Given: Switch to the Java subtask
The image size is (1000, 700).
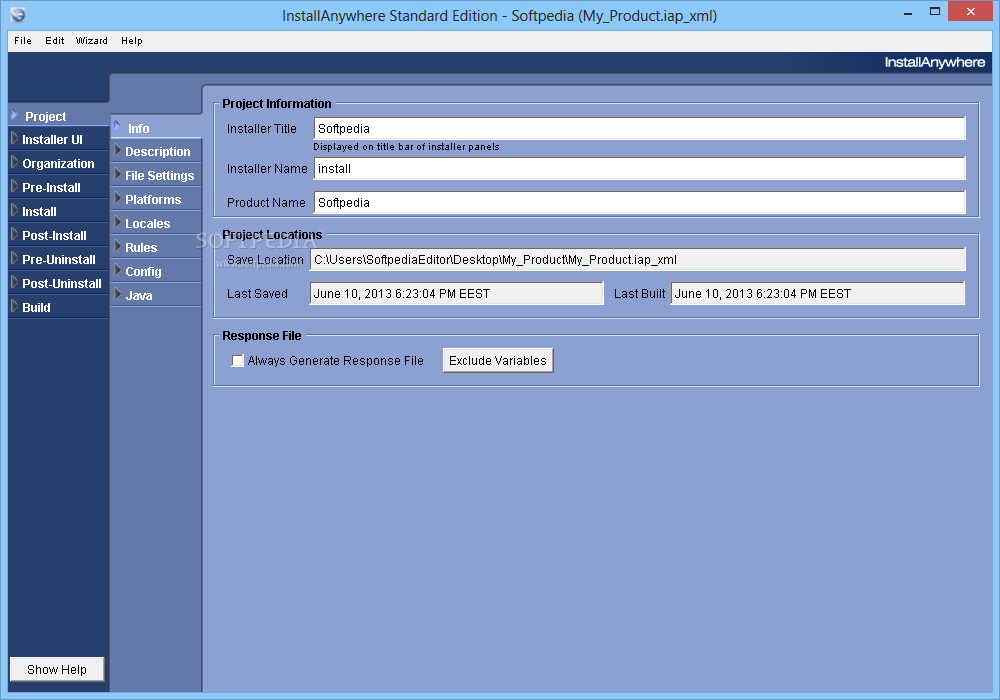Looking at the screenshot, I should tap(156, 296).
